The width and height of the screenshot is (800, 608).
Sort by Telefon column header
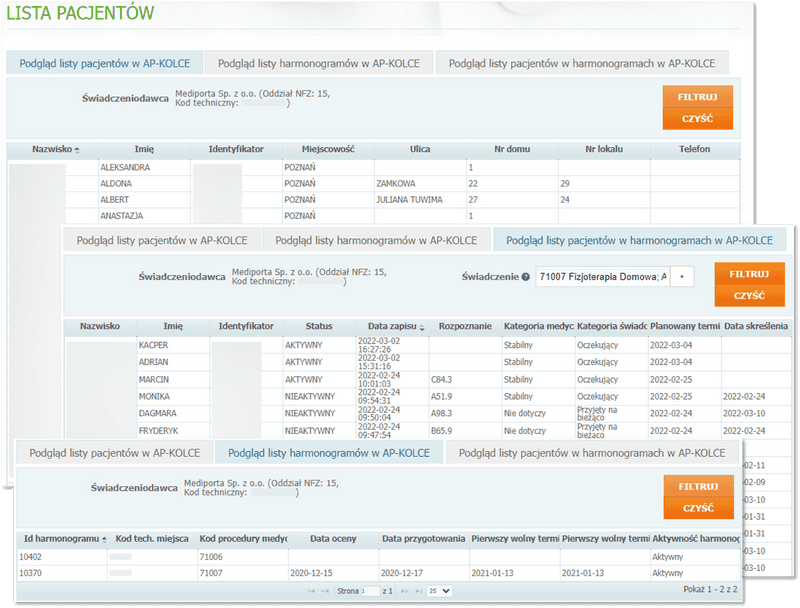point(694,149)
